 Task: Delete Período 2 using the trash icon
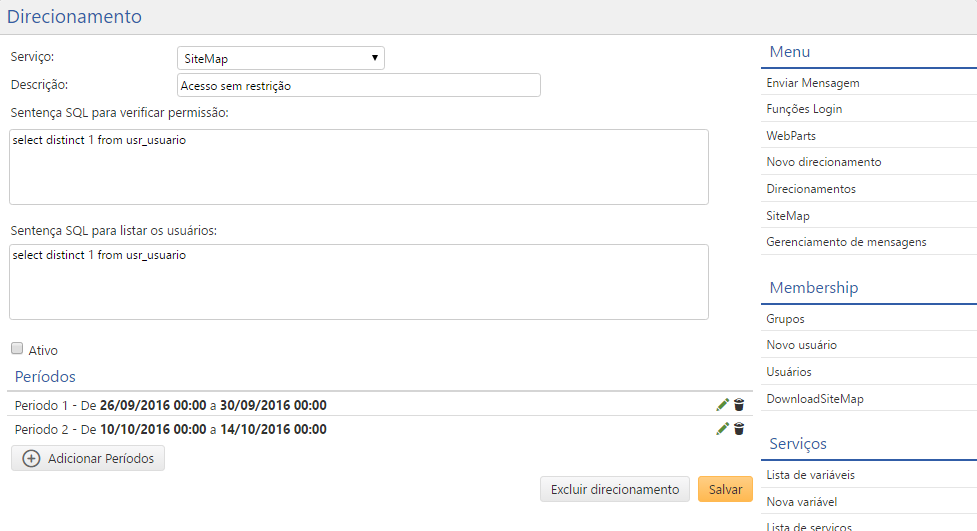tap(739, 429)
